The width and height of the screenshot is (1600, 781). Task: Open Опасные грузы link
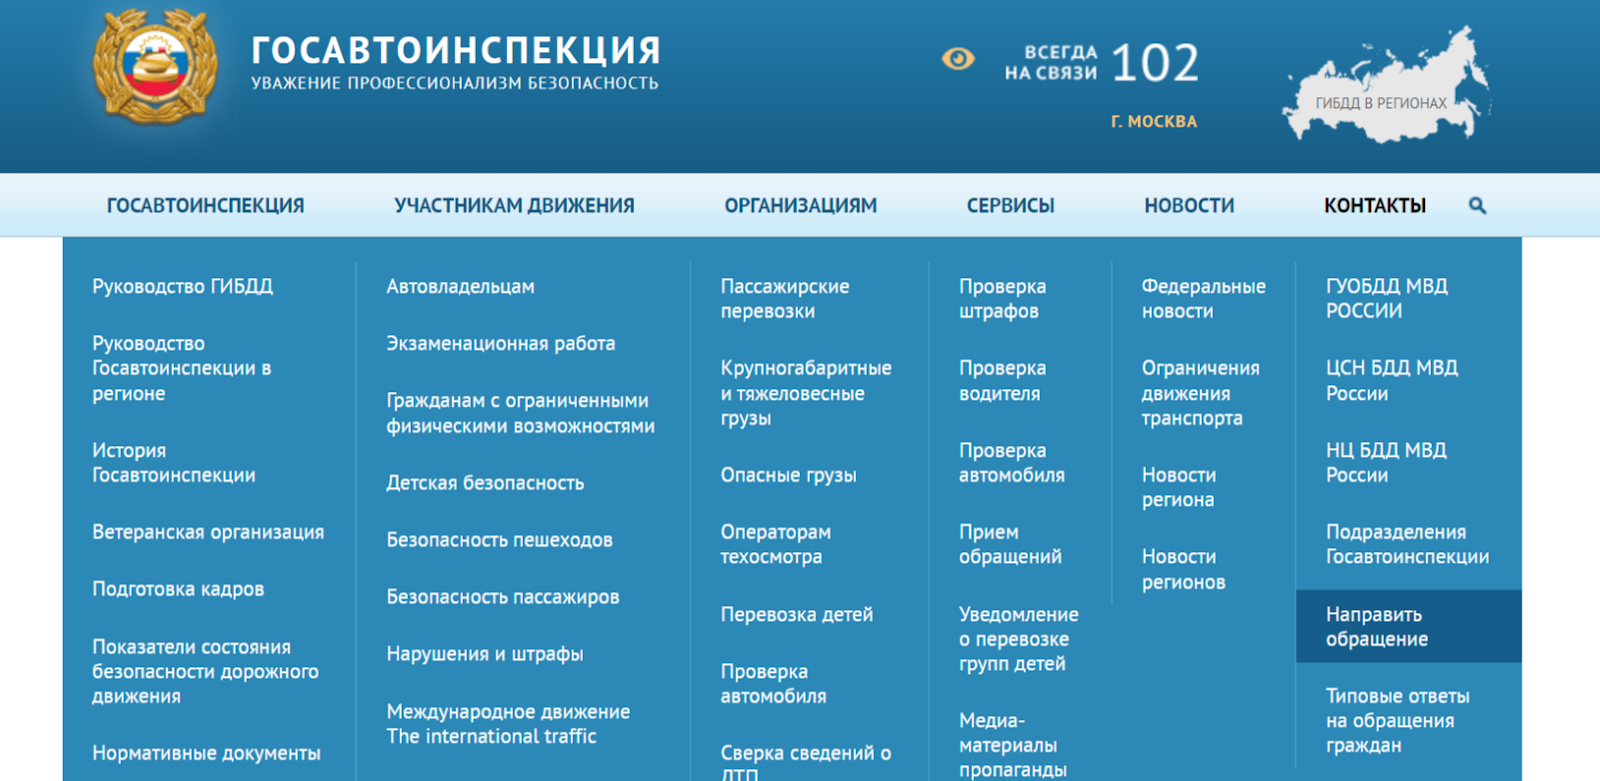pos(788,476)
